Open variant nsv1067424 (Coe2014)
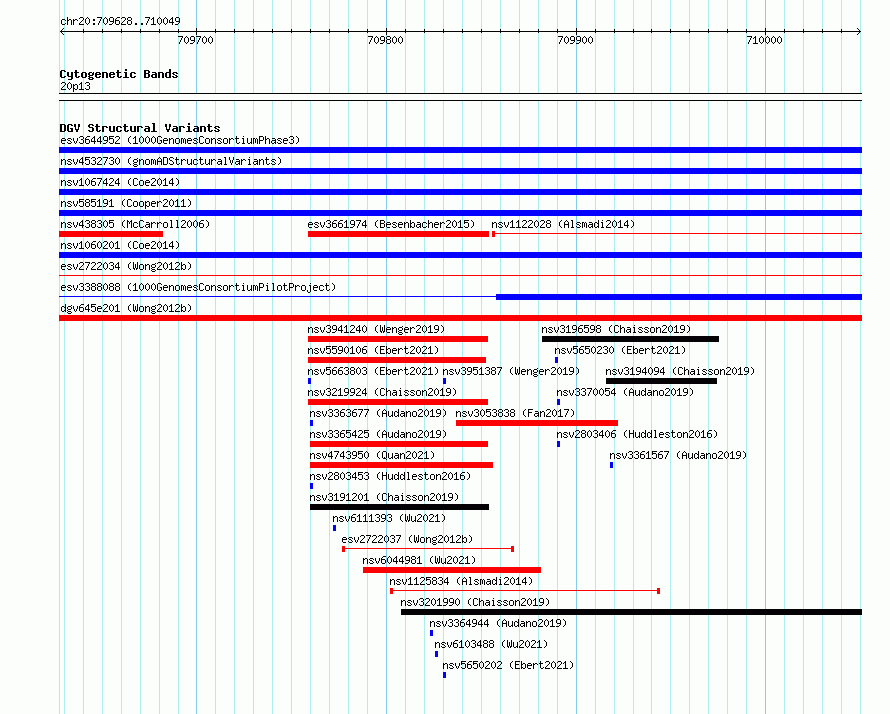The width and height of the screenshot is (890, 714). pos(120,182)
